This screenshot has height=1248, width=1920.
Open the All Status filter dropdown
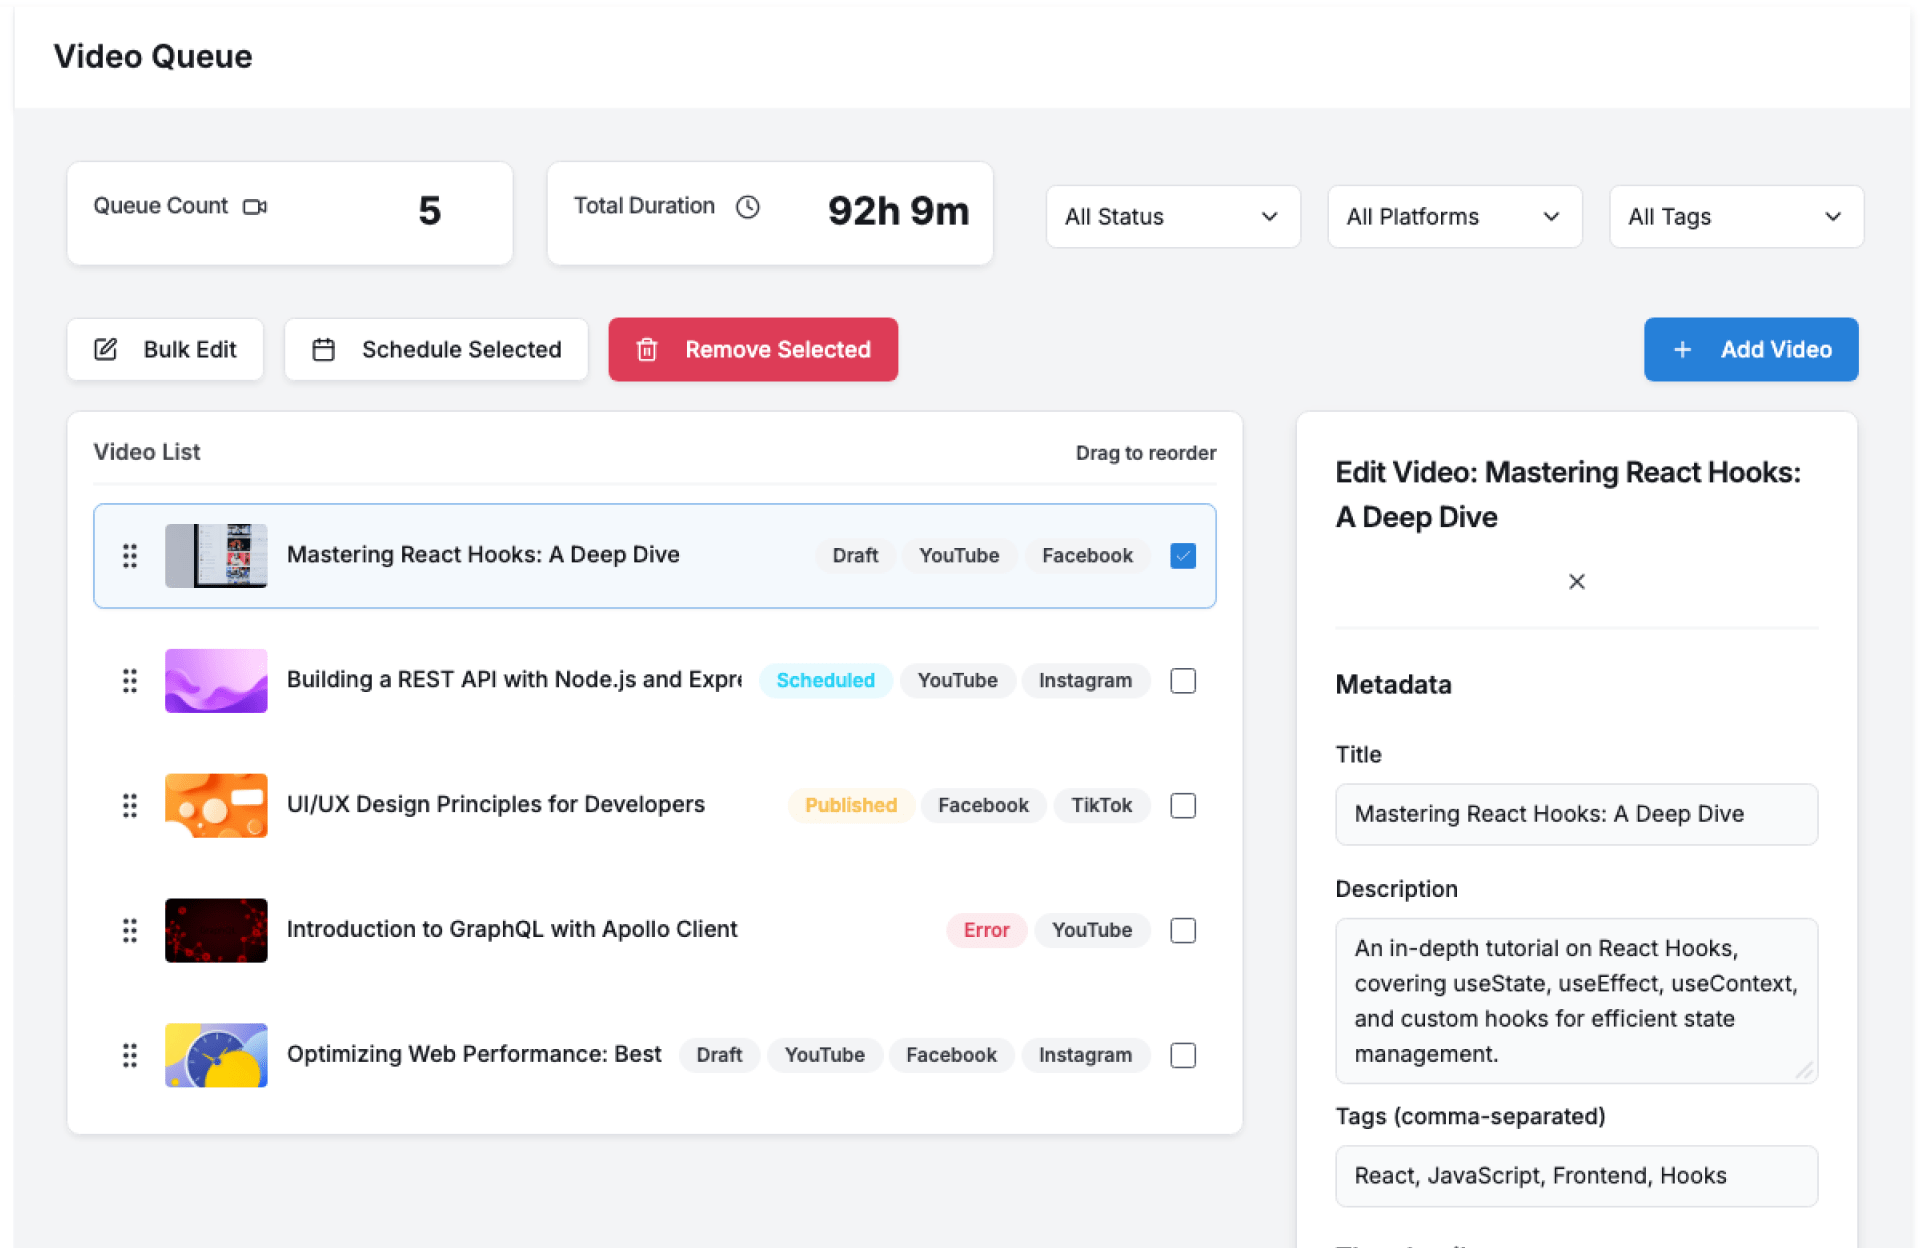tap(1172, 217)
